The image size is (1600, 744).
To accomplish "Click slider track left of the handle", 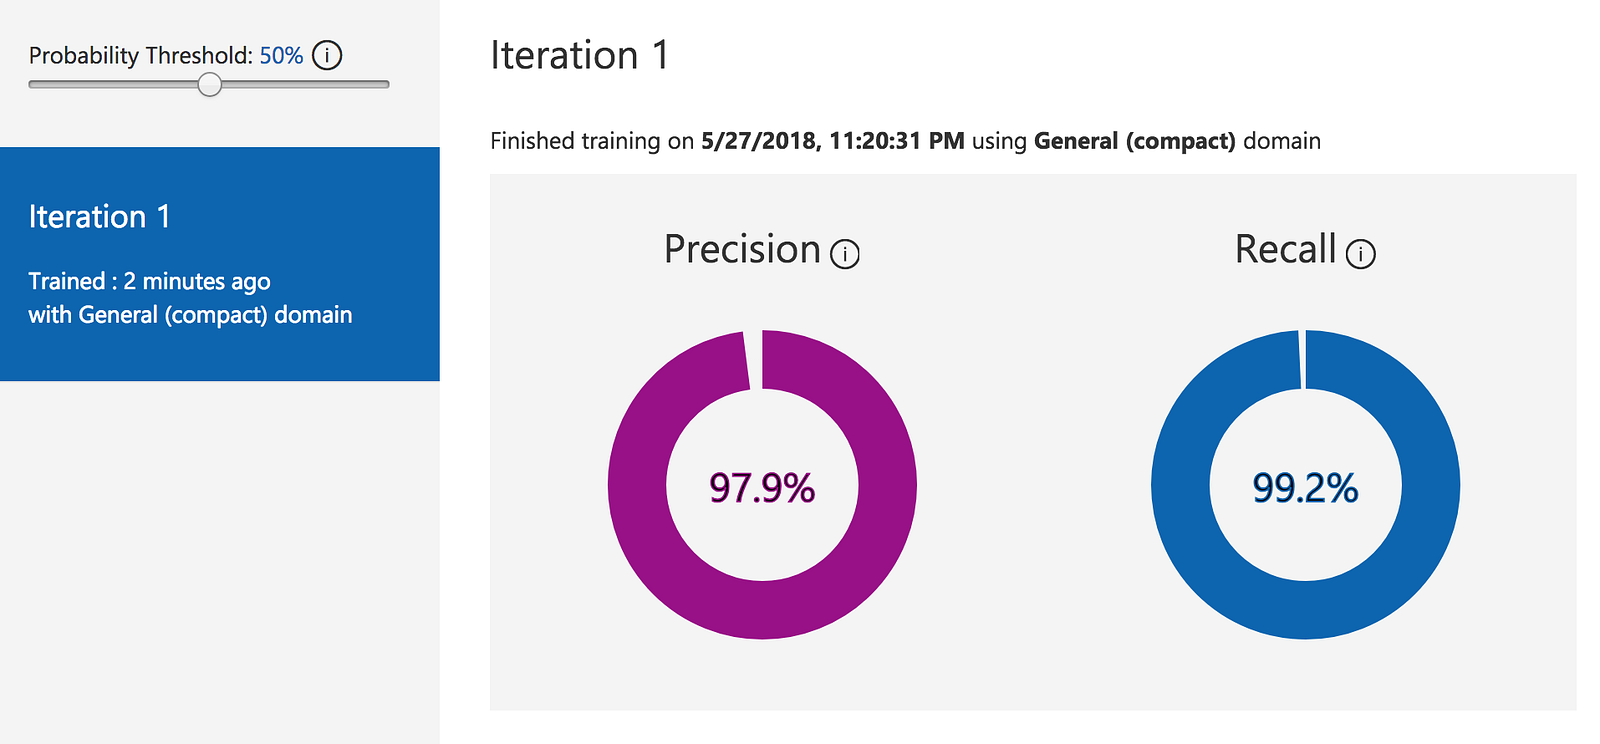I will (110, 84).
